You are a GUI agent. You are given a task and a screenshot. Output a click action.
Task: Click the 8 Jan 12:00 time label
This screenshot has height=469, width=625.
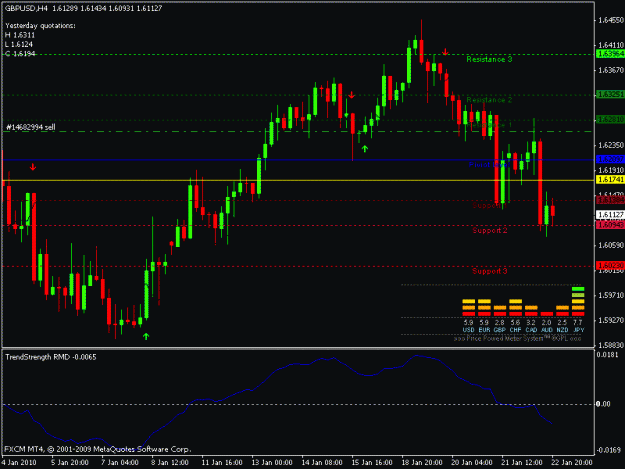tap(169, 463)
